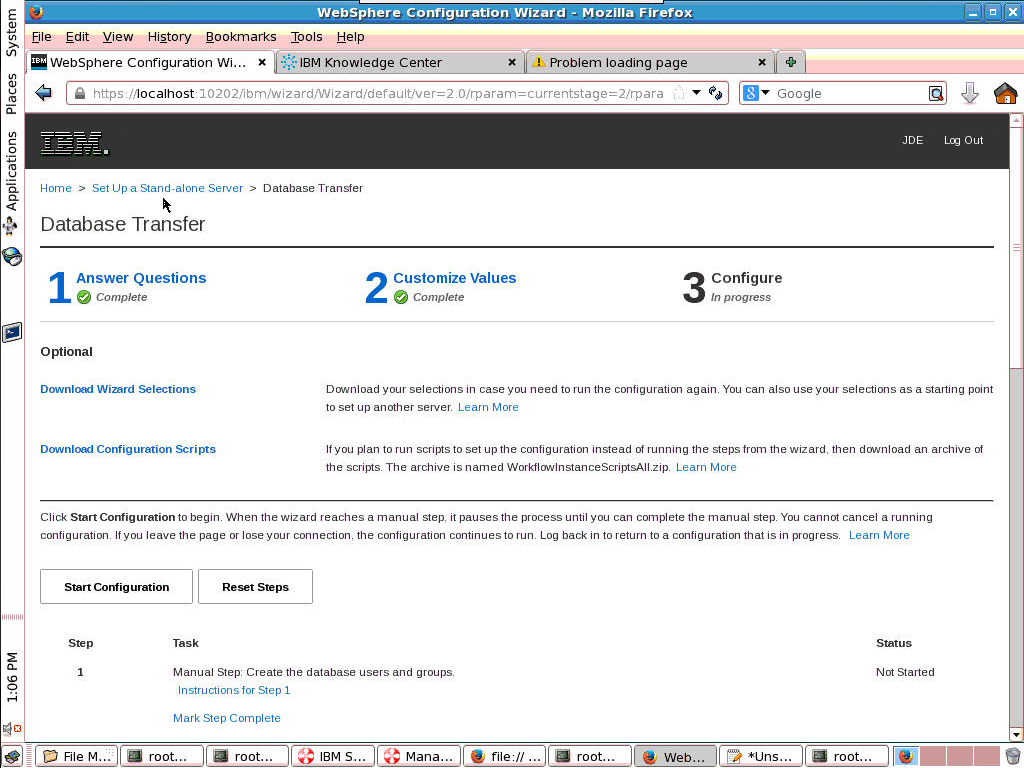The image size is (1024, 768).
Task: Open the Edit menu
Action: click(77, 37)
